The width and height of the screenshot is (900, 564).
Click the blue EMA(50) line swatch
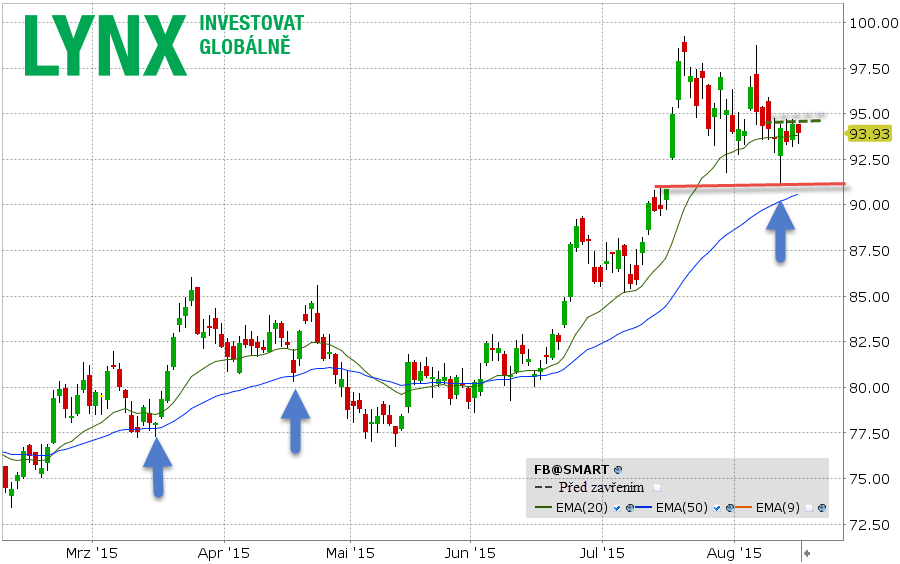coord(644,508)
